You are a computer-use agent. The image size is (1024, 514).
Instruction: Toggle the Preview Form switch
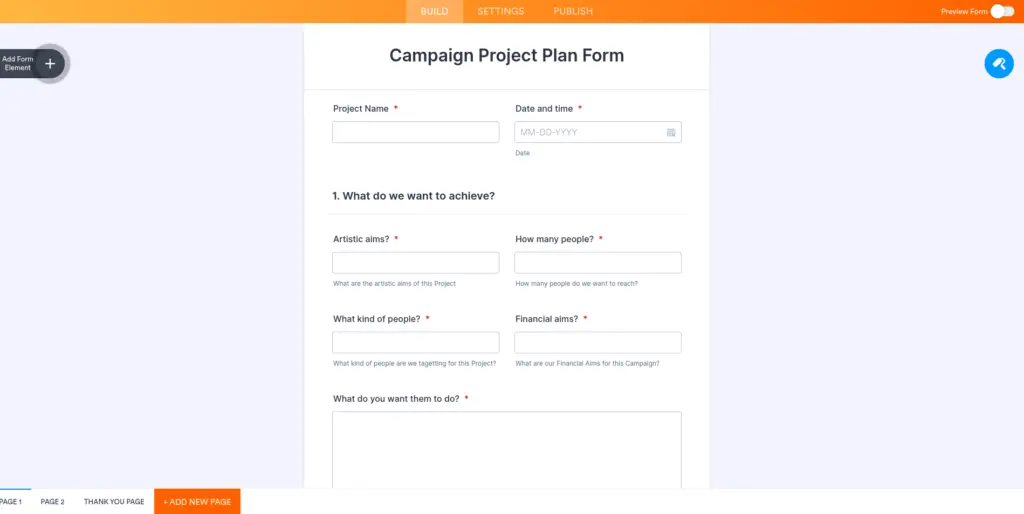tap(1002, 11)
